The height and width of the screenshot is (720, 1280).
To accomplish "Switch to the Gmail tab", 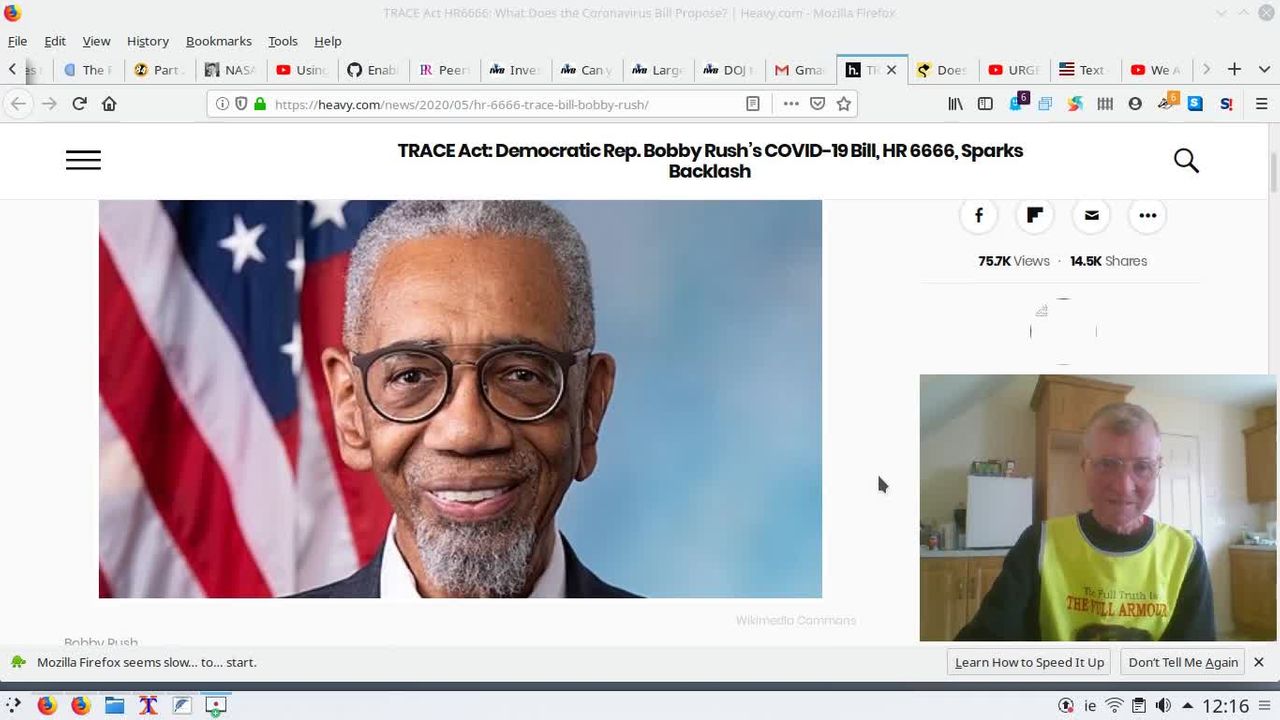I will pyautogui.click(x=800, y=70).
